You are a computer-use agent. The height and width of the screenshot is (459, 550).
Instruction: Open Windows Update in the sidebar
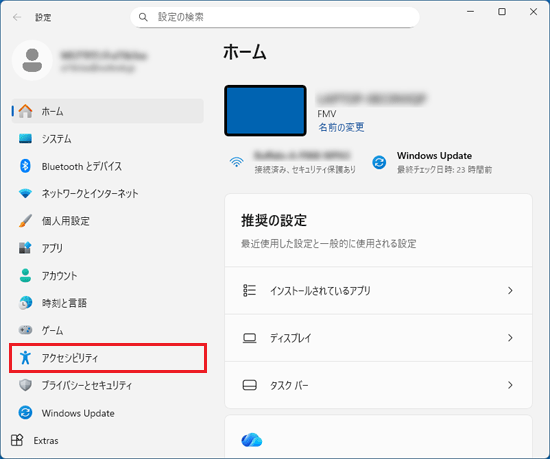(x=78, y=413)
